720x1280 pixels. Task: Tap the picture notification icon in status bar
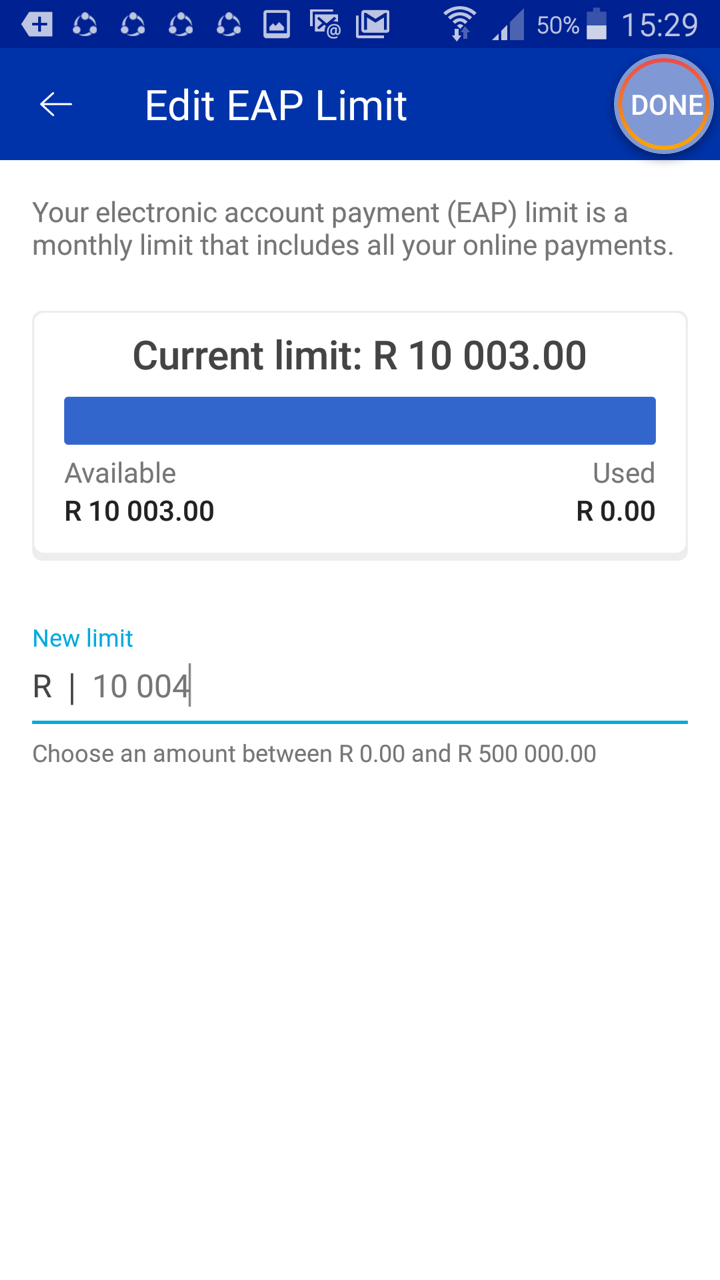point(276,24)
